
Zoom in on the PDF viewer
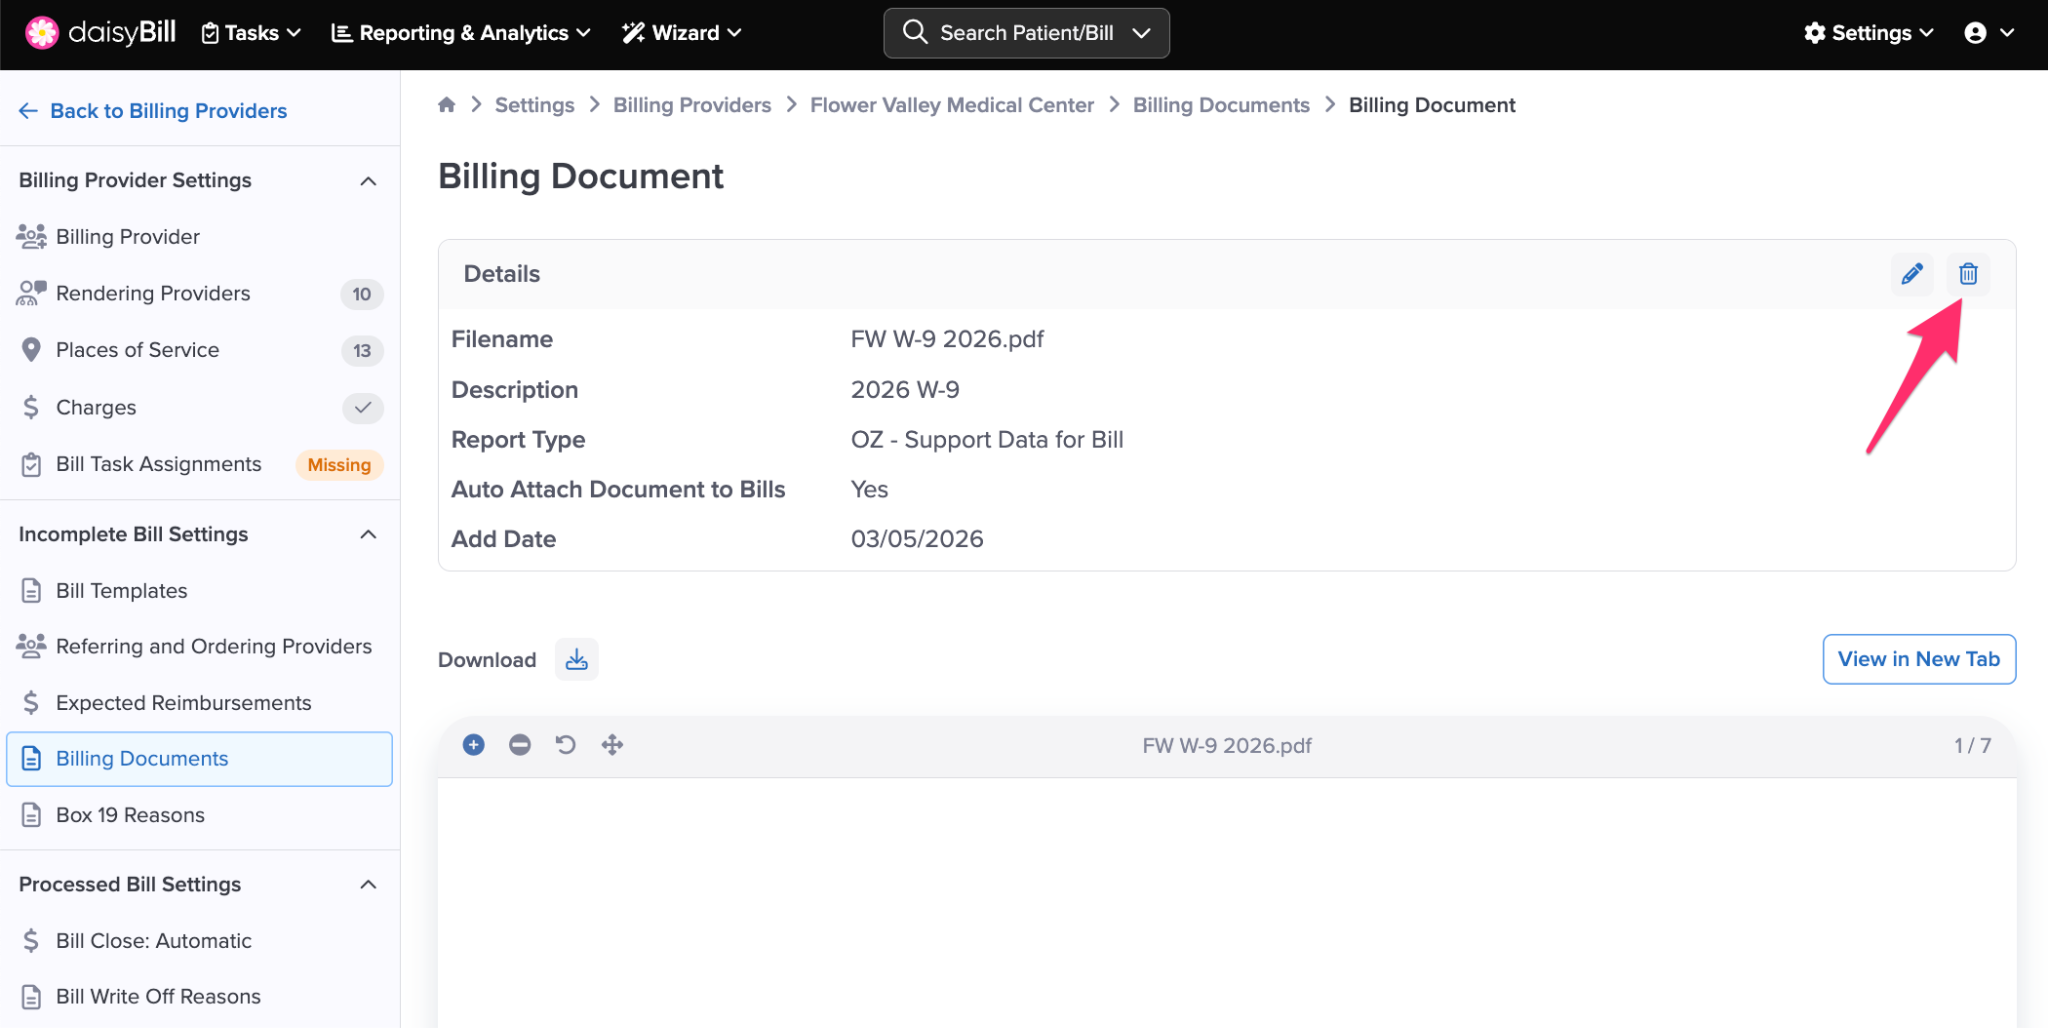[x=474, y=745]
